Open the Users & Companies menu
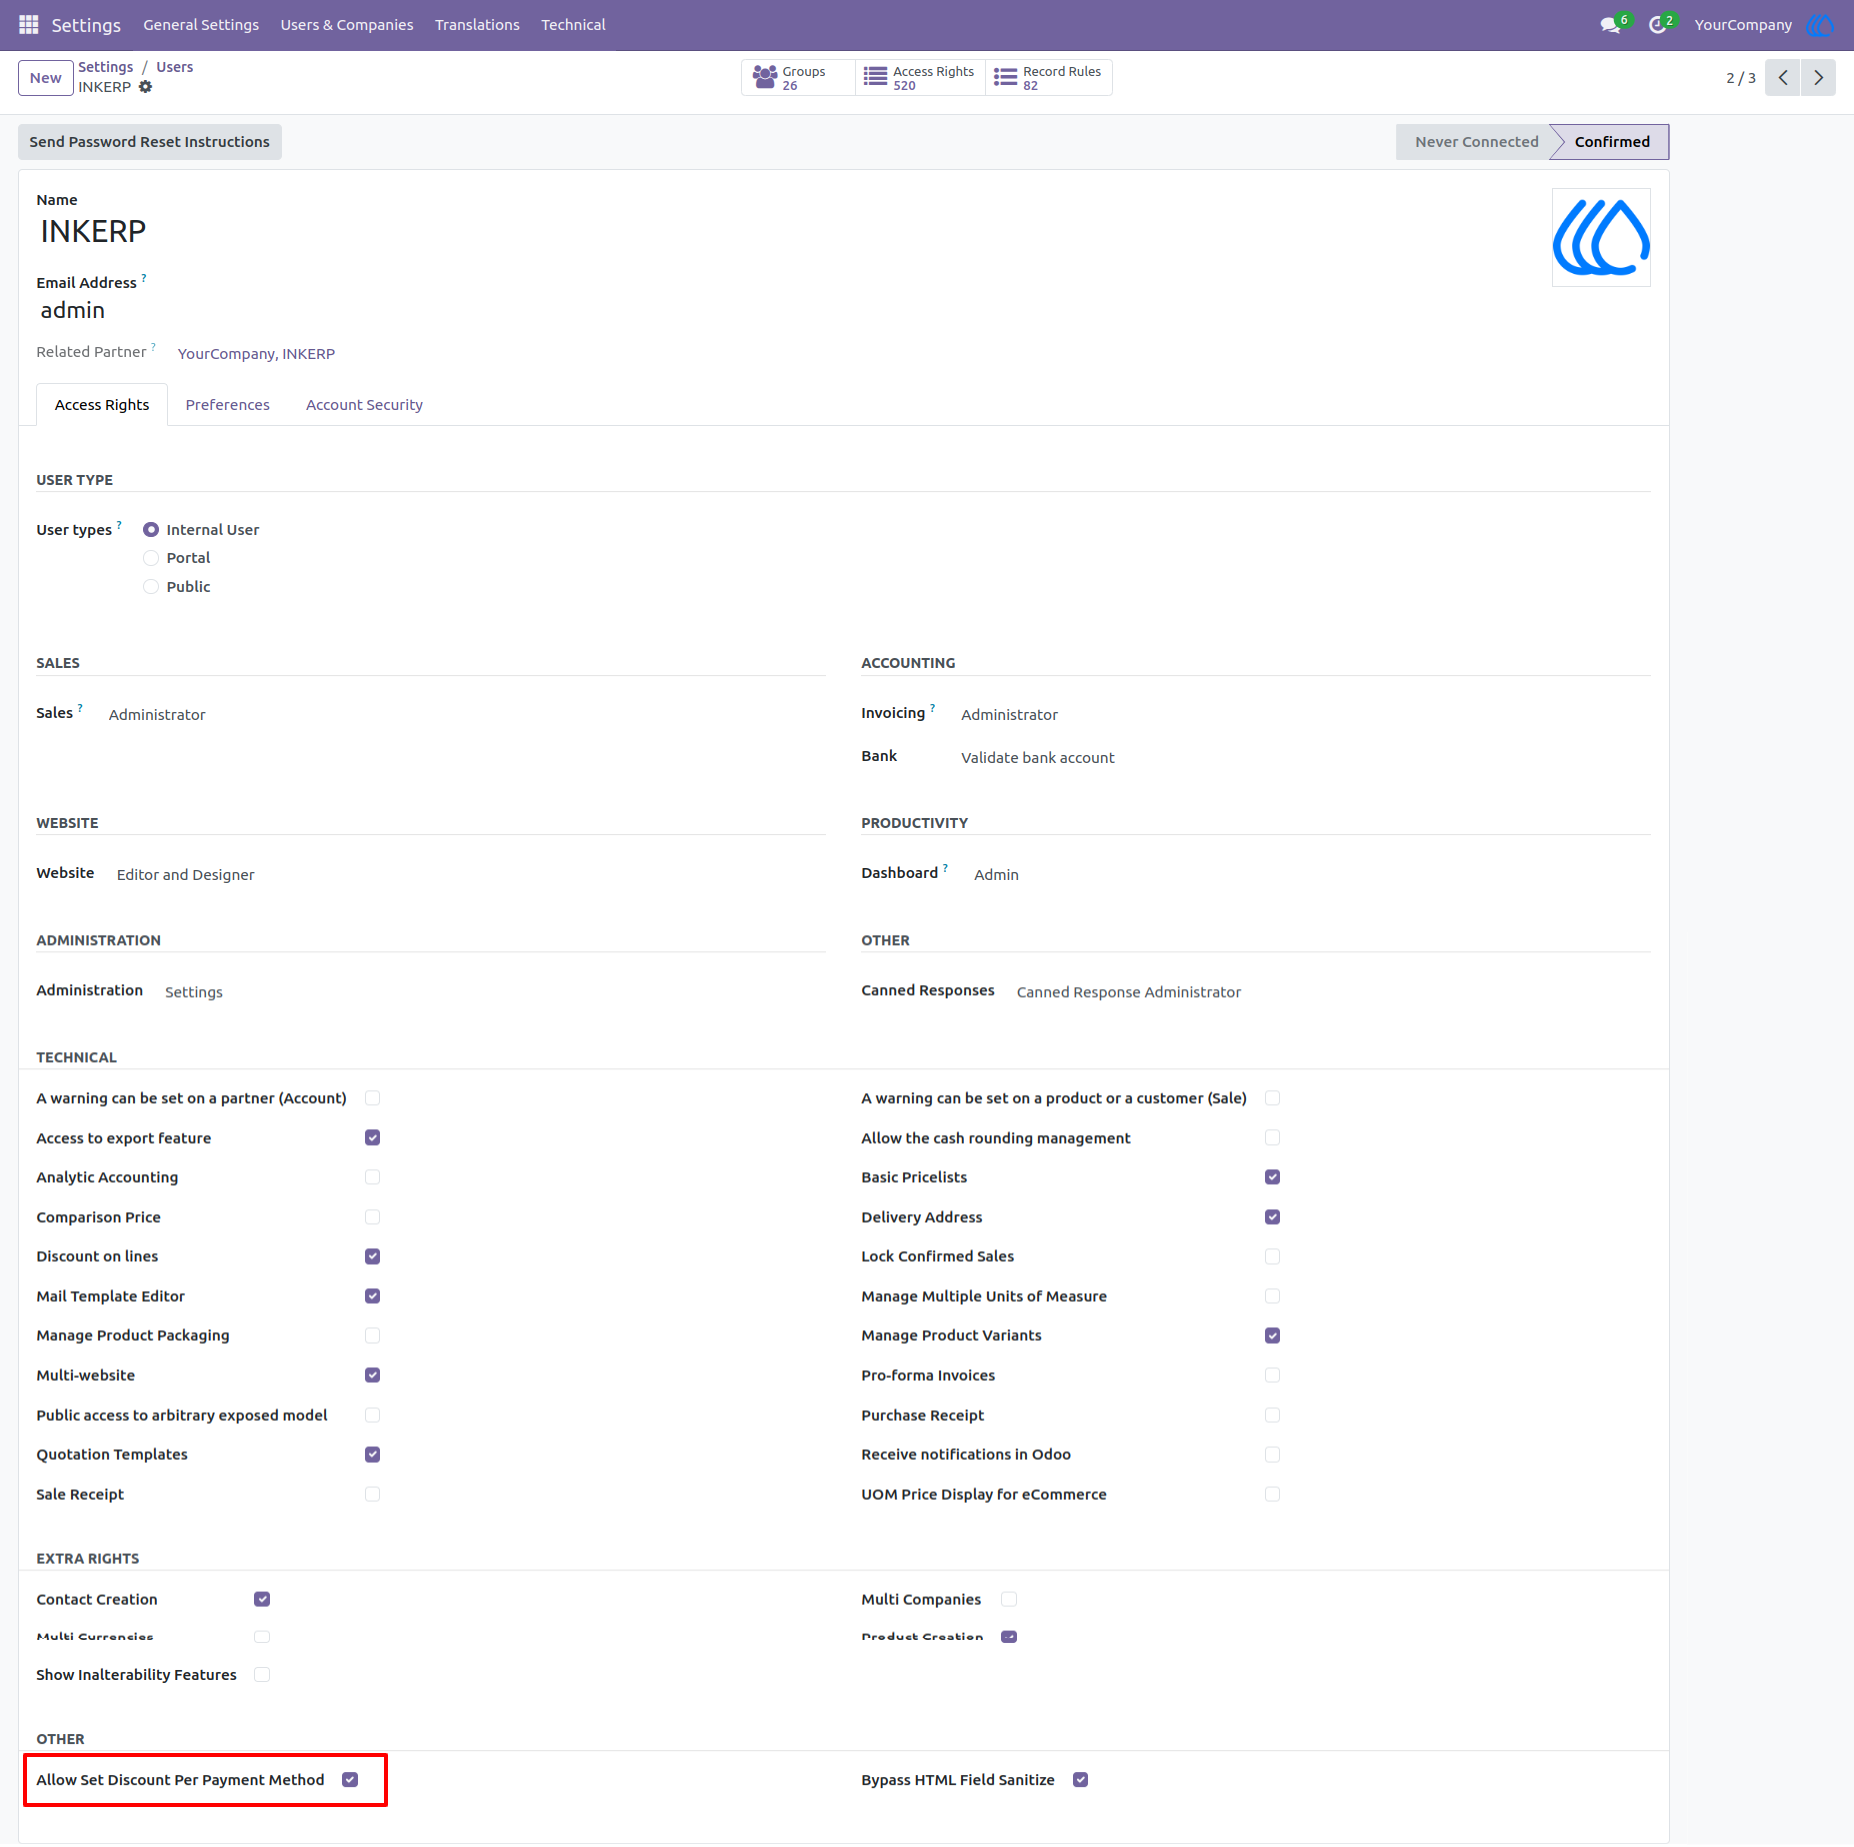This screenshot has width=1854, height=1847. (x=347, y=25)
